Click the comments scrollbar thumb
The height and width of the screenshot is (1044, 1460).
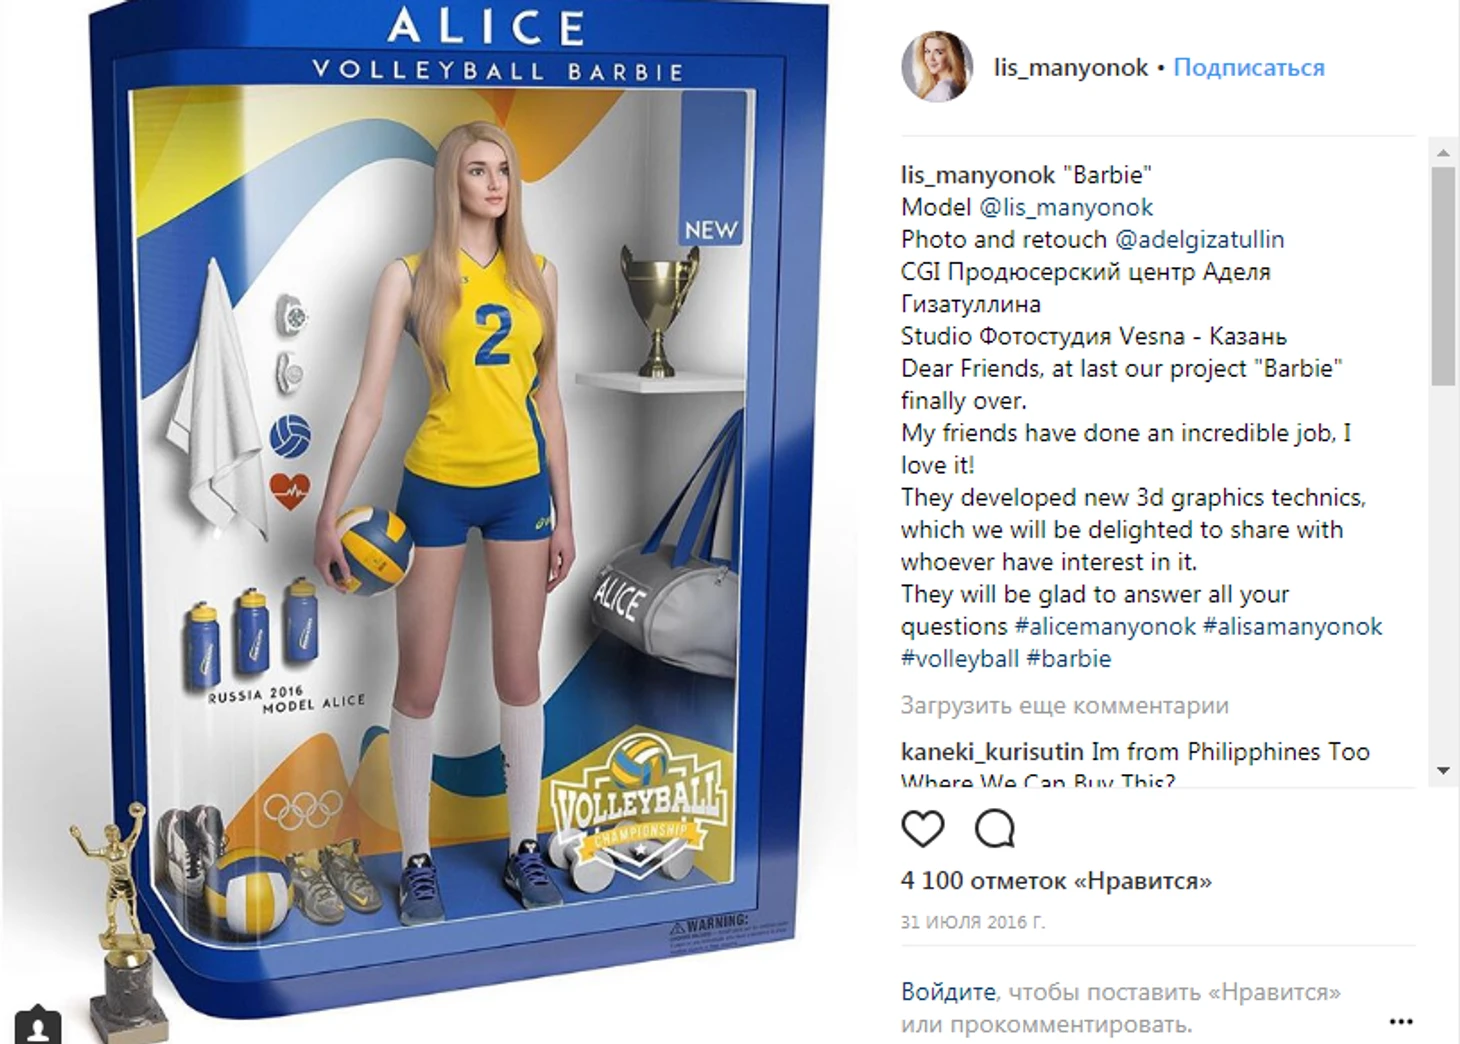1442,276
